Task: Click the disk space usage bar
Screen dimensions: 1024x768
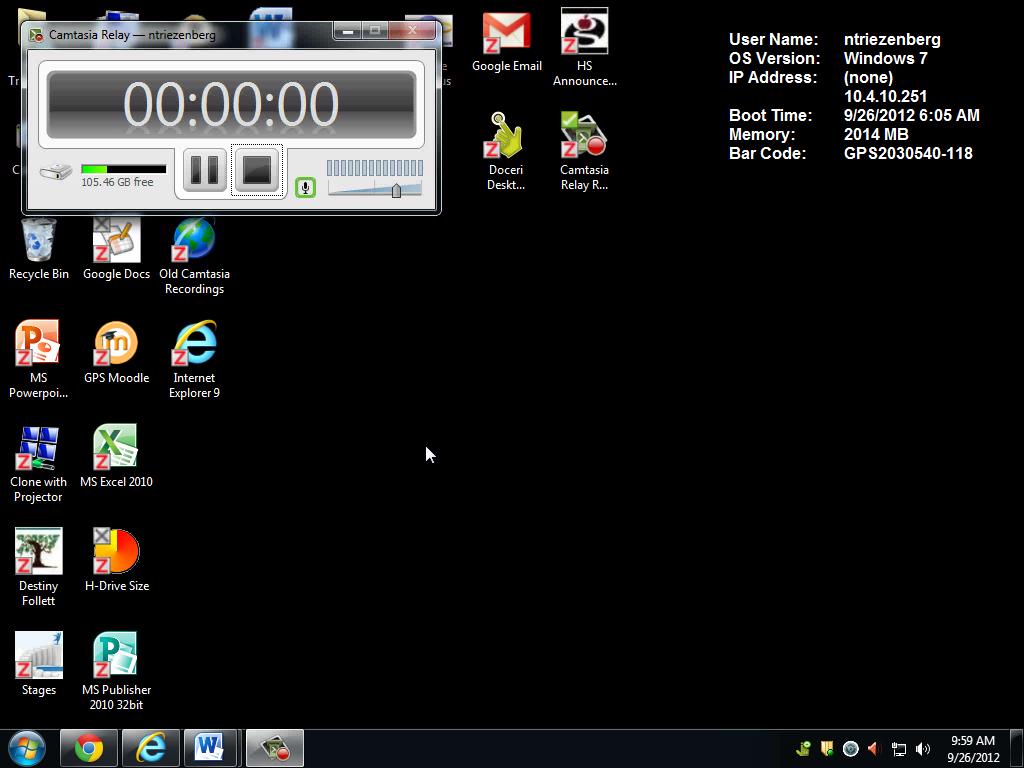Action: [123, 169]
